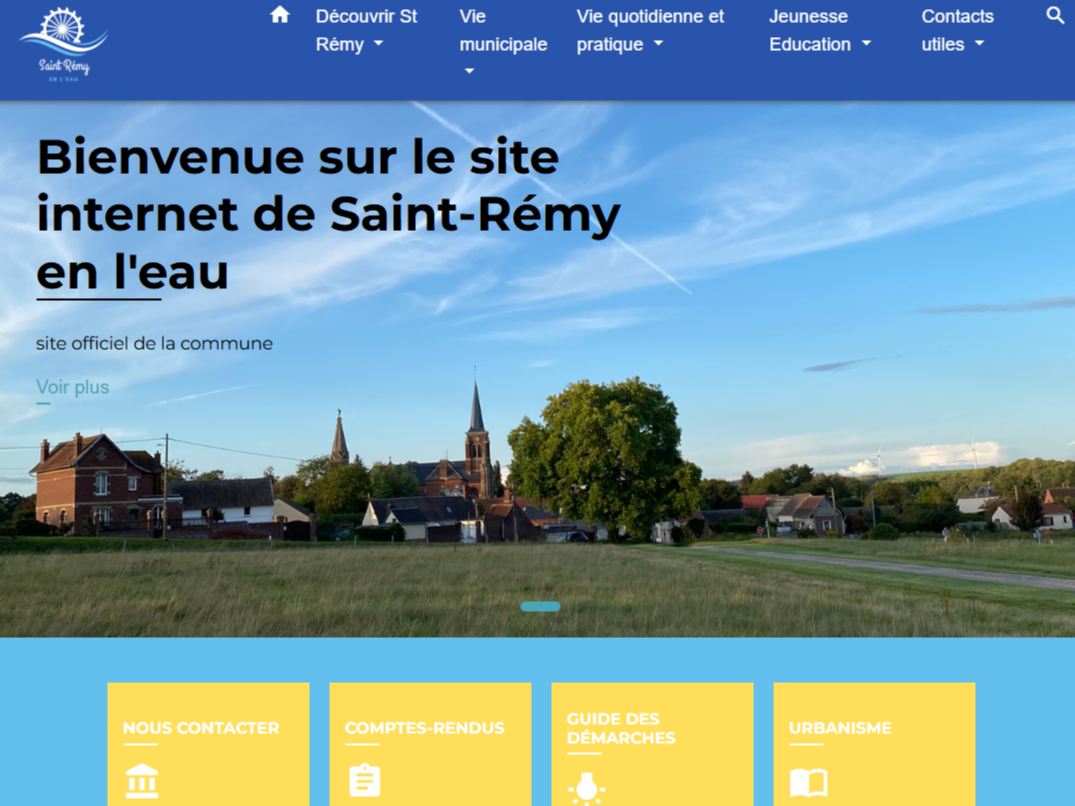Viewport: 1075px width, 806px height.
Task: Open the Jeunesse Education menu
Action: click(819, 30)
